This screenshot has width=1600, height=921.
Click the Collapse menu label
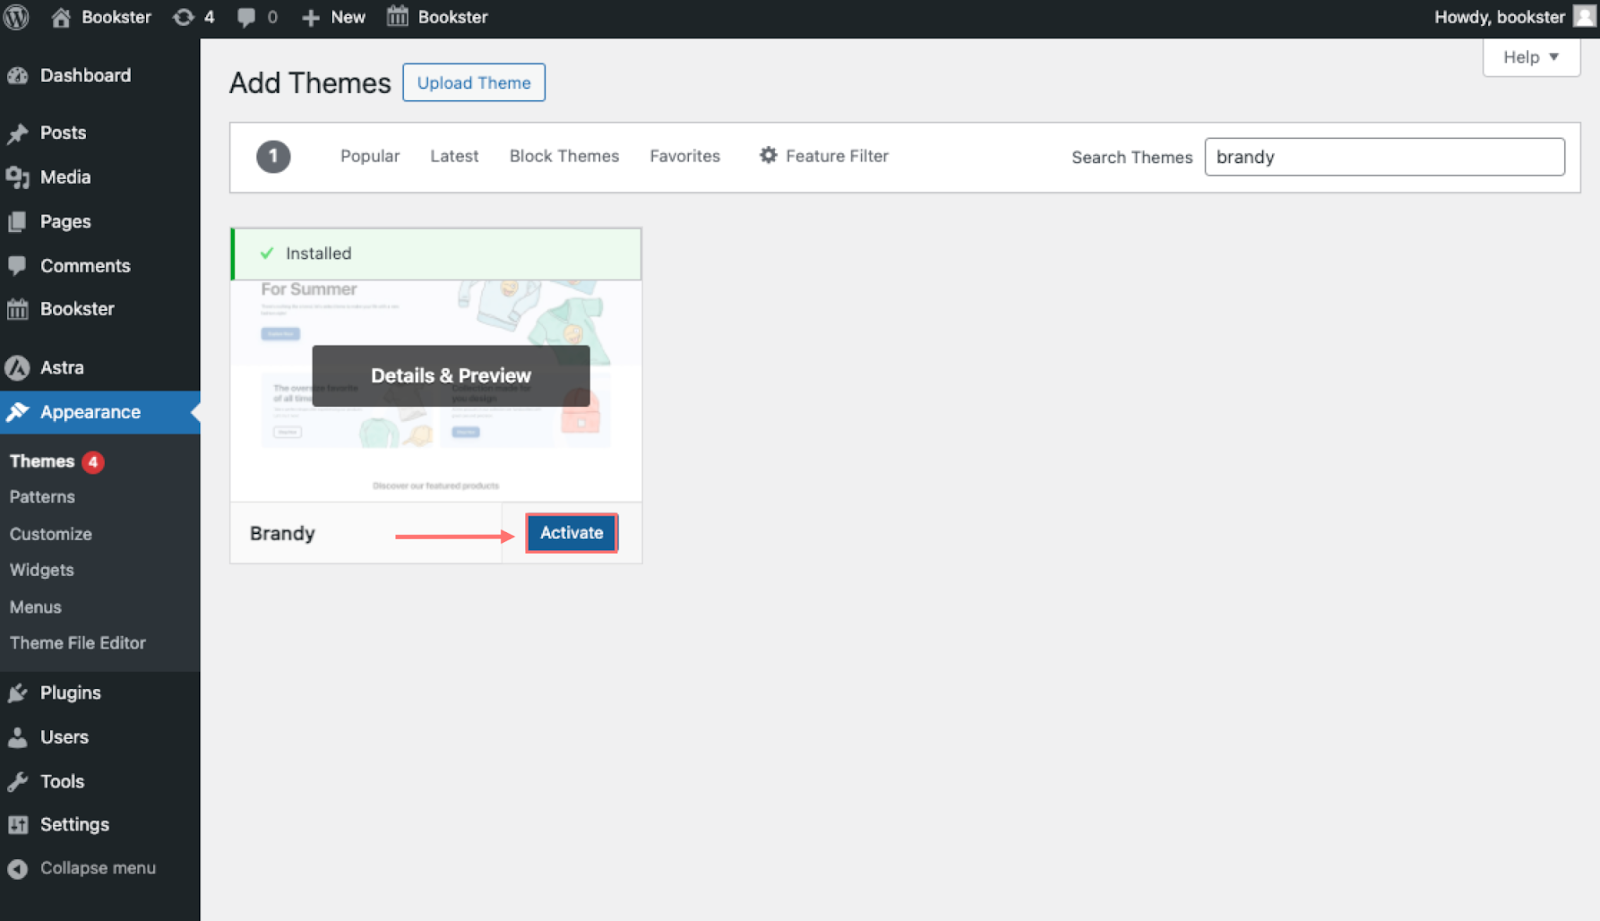(98, 868)
